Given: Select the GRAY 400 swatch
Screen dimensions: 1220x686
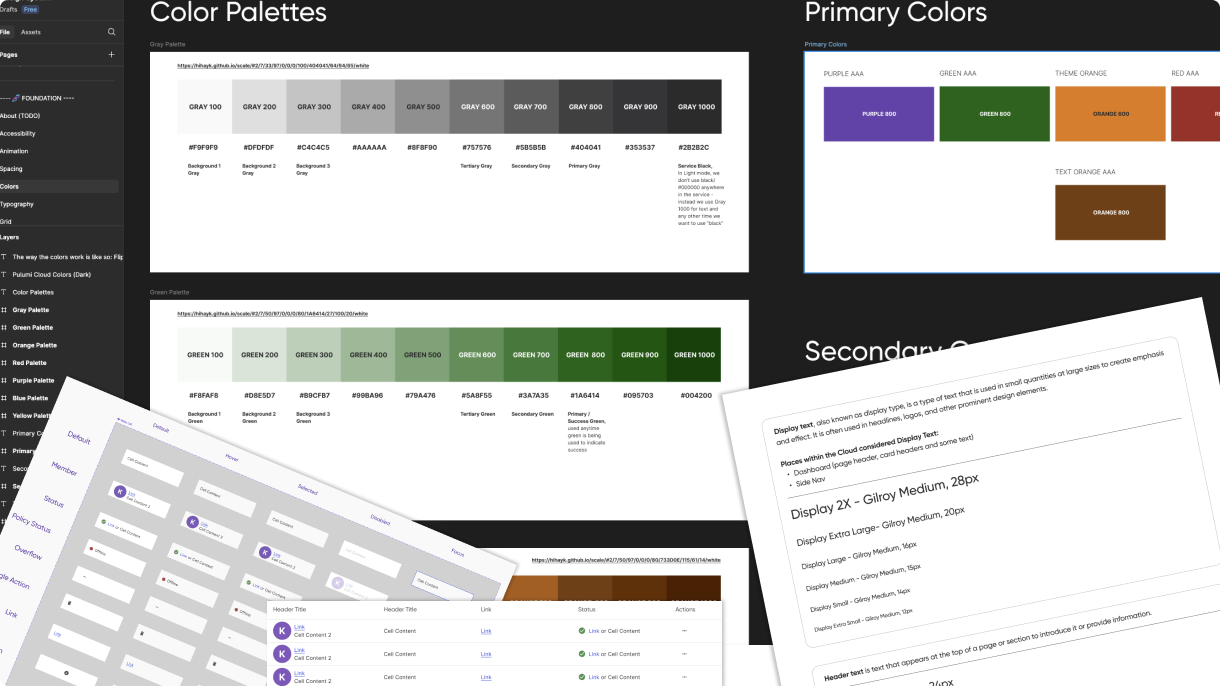Looking at the screenshot, I should 368,107.
